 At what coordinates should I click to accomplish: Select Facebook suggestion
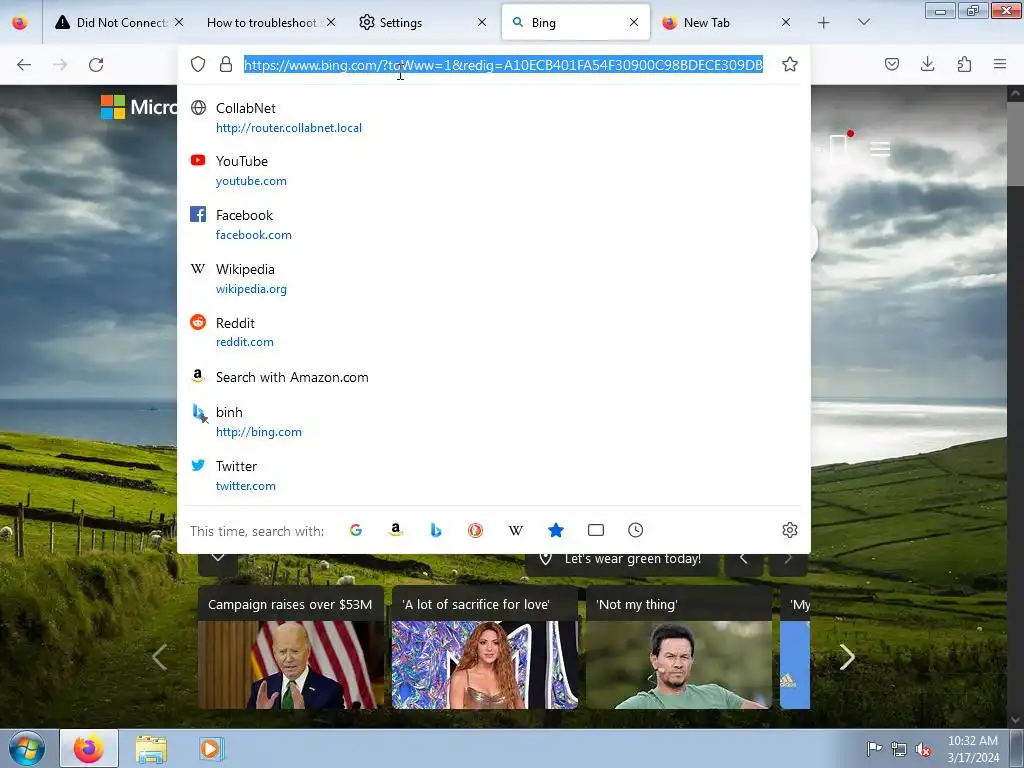coord(494,225)
